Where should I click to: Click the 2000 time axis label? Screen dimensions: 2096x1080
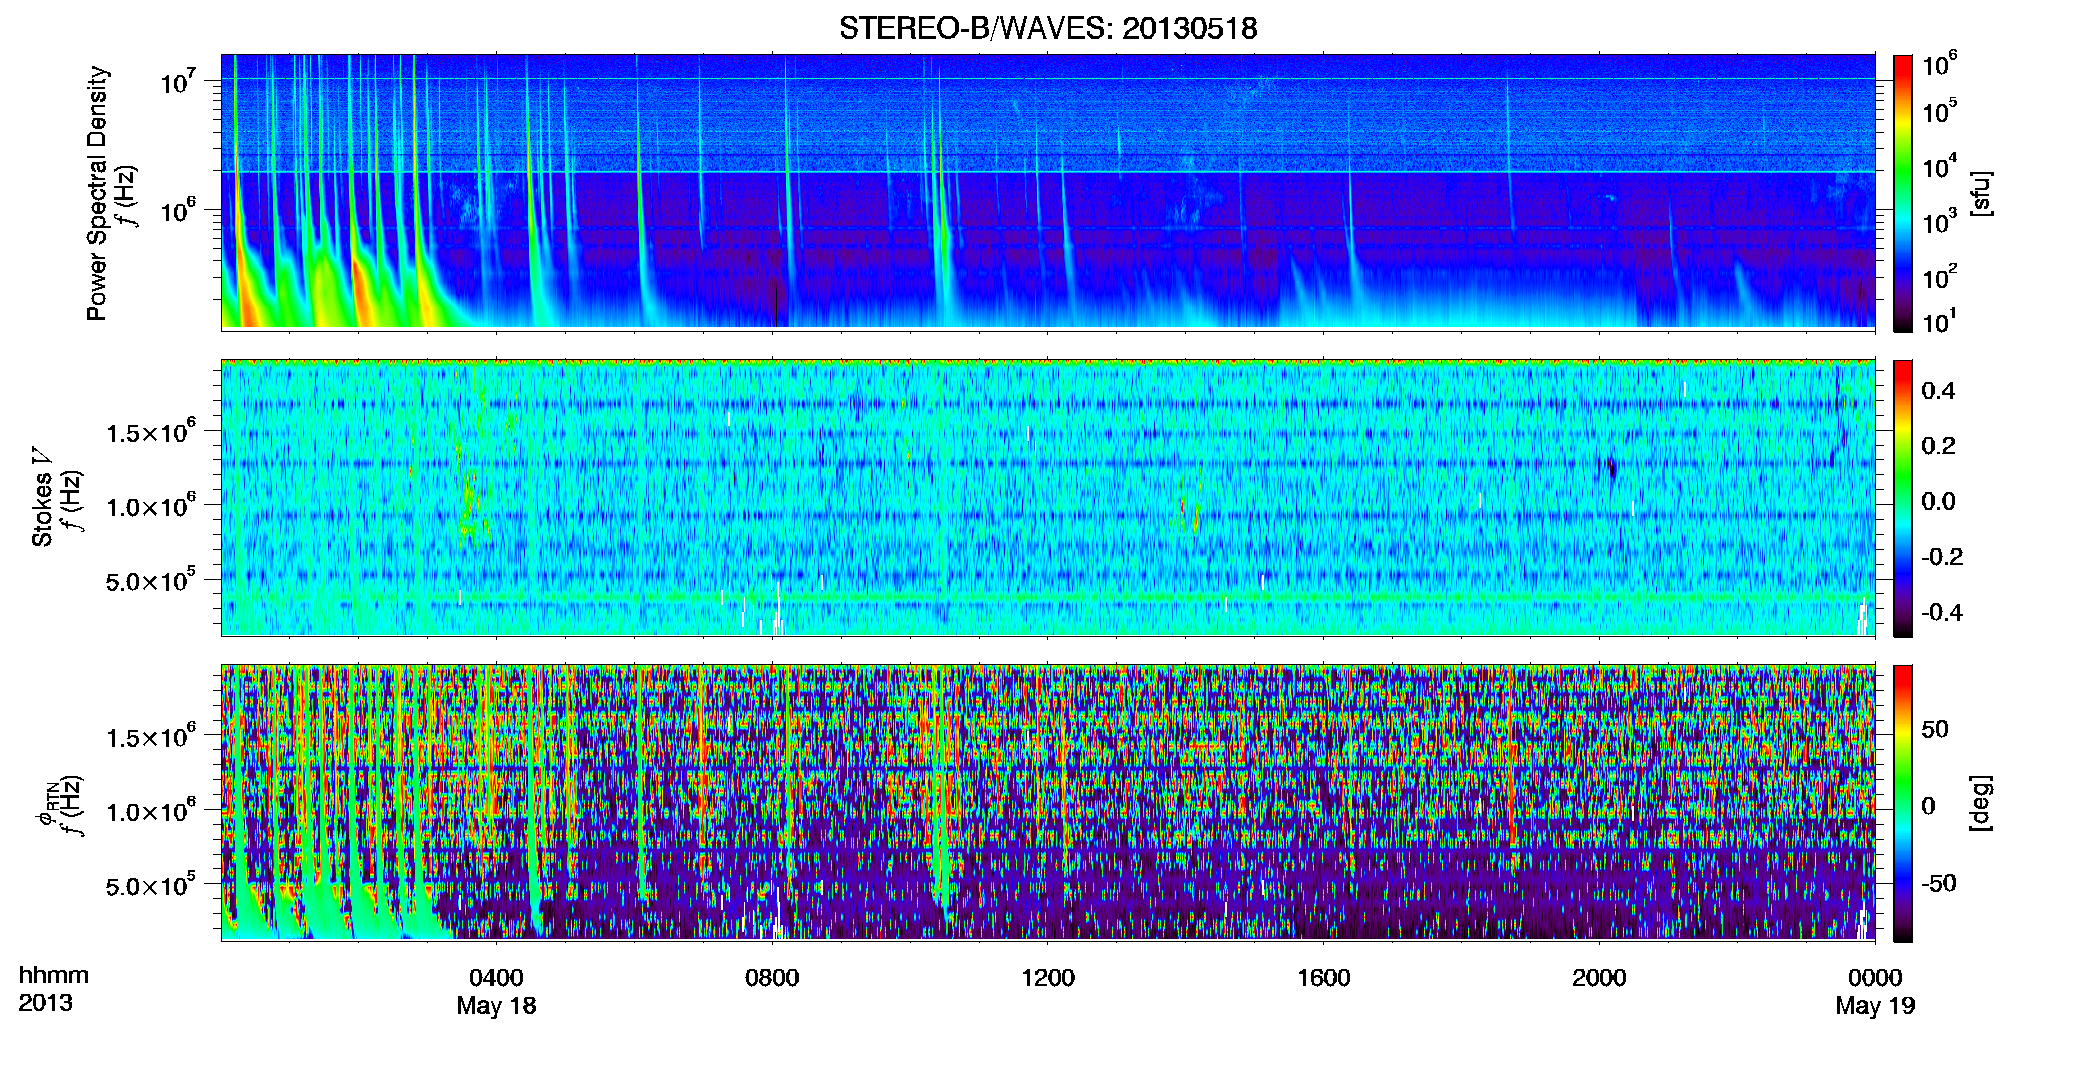1599,977
